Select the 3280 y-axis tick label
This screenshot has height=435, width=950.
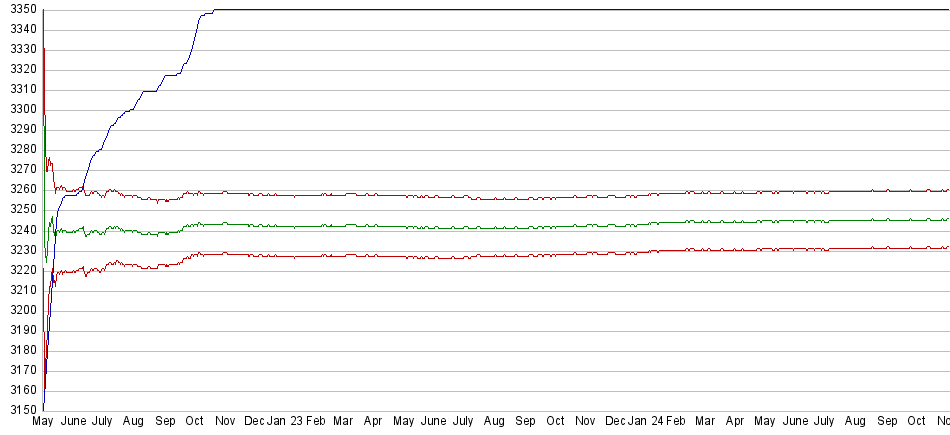(x=20, y=150)
